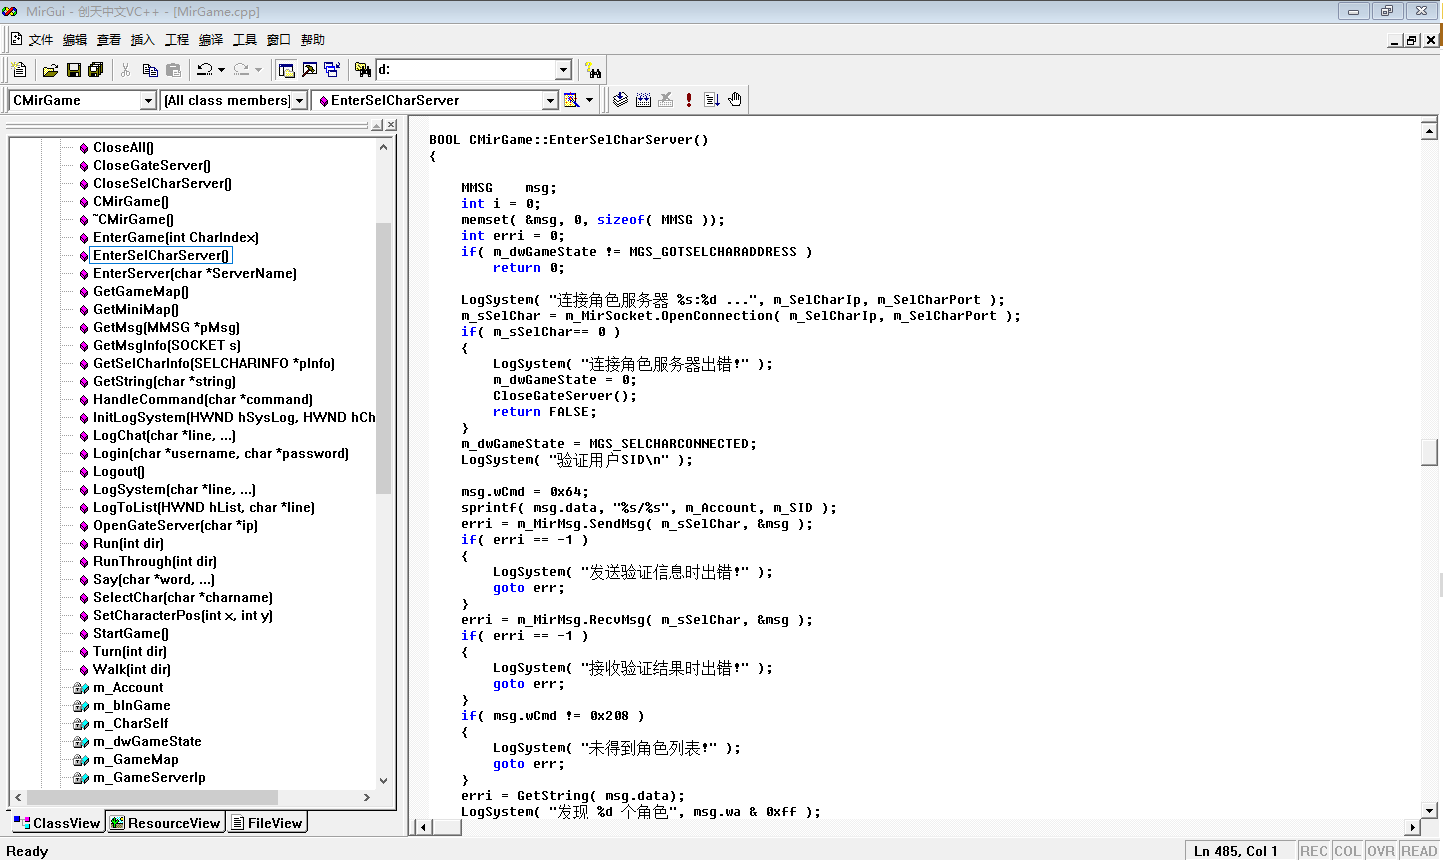Screen dimensions: 1443x860
Task: Open the 工程 (Project) menu
Action: pyautogui.click(x=177, y=40)
